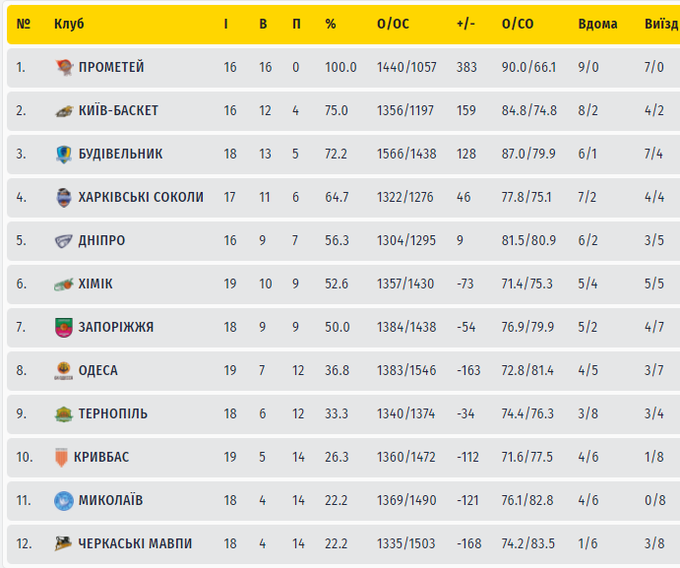Screen dimensions: 680x568
Task: Click the Клуб column header
Action: point(69,24)
